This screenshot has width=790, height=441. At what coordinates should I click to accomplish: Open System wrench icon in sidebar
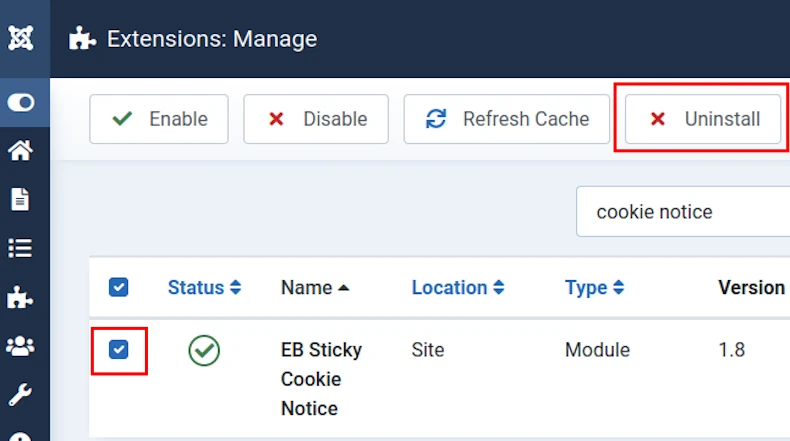pos(20,395)
